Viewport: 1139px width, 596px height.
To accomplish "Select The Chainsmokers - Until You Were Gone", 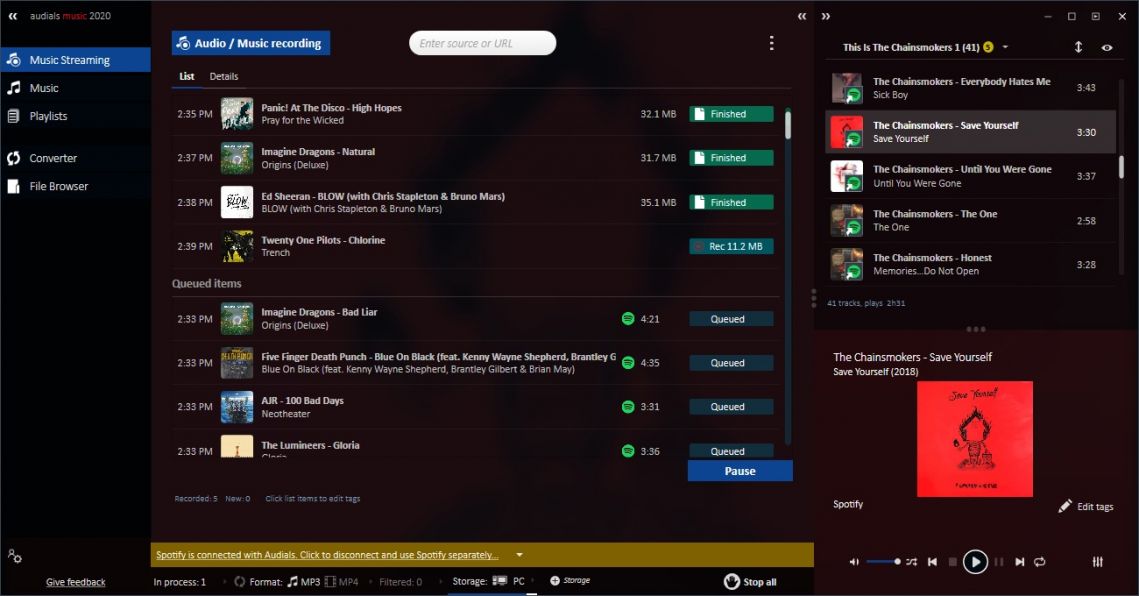I will pos(970,176).
